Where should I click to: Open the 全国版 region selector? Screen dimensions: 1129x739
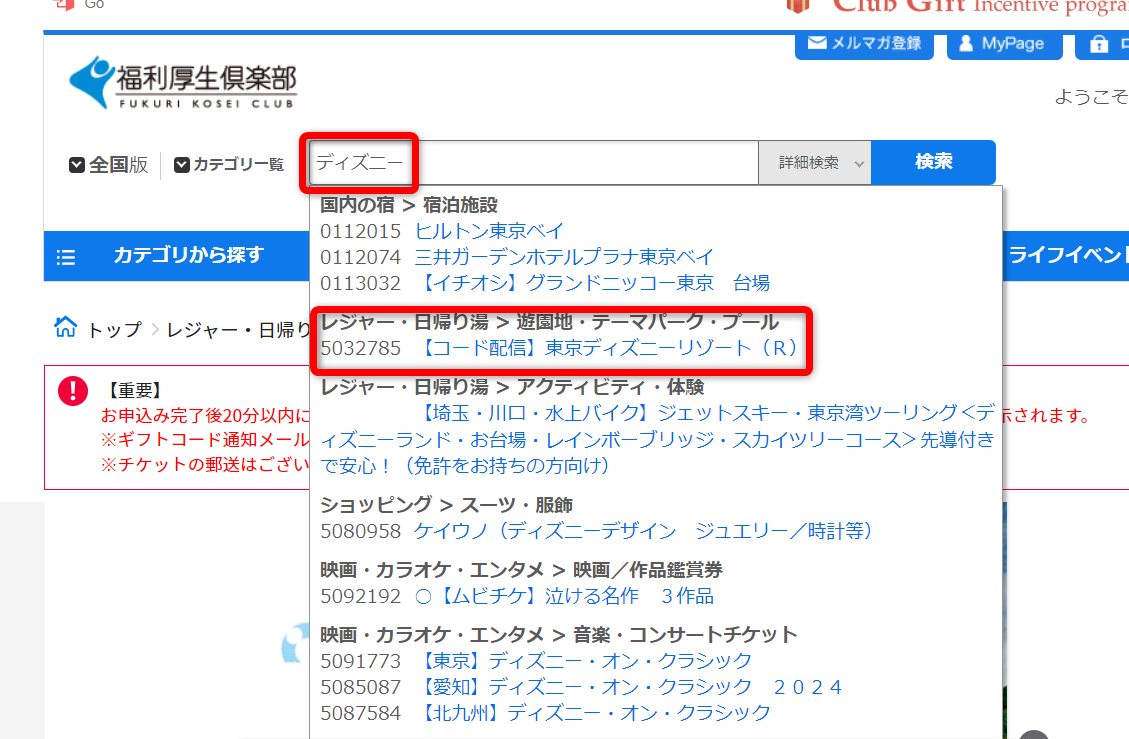108,165
